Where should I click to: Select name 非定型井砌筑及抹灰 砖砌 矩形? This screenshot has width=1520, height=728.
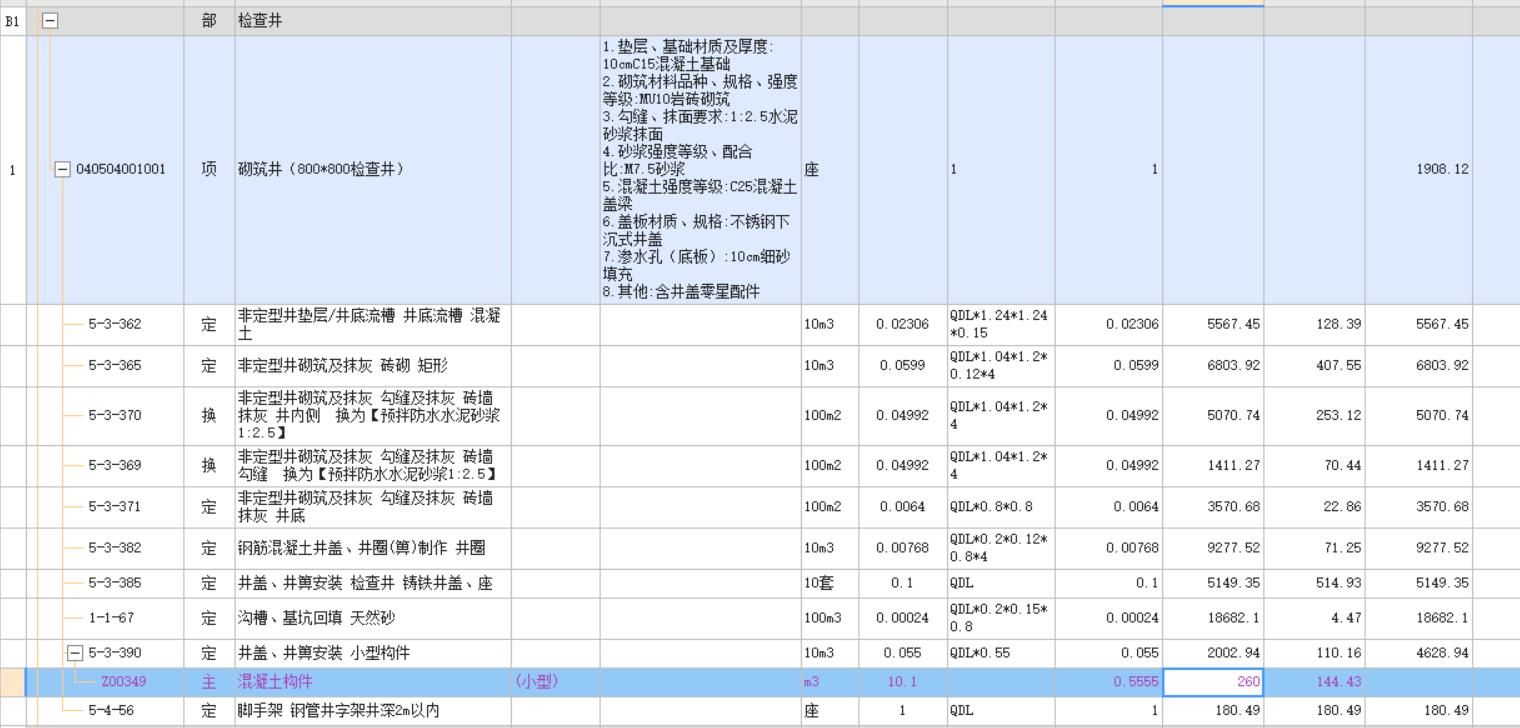point(343,366)
